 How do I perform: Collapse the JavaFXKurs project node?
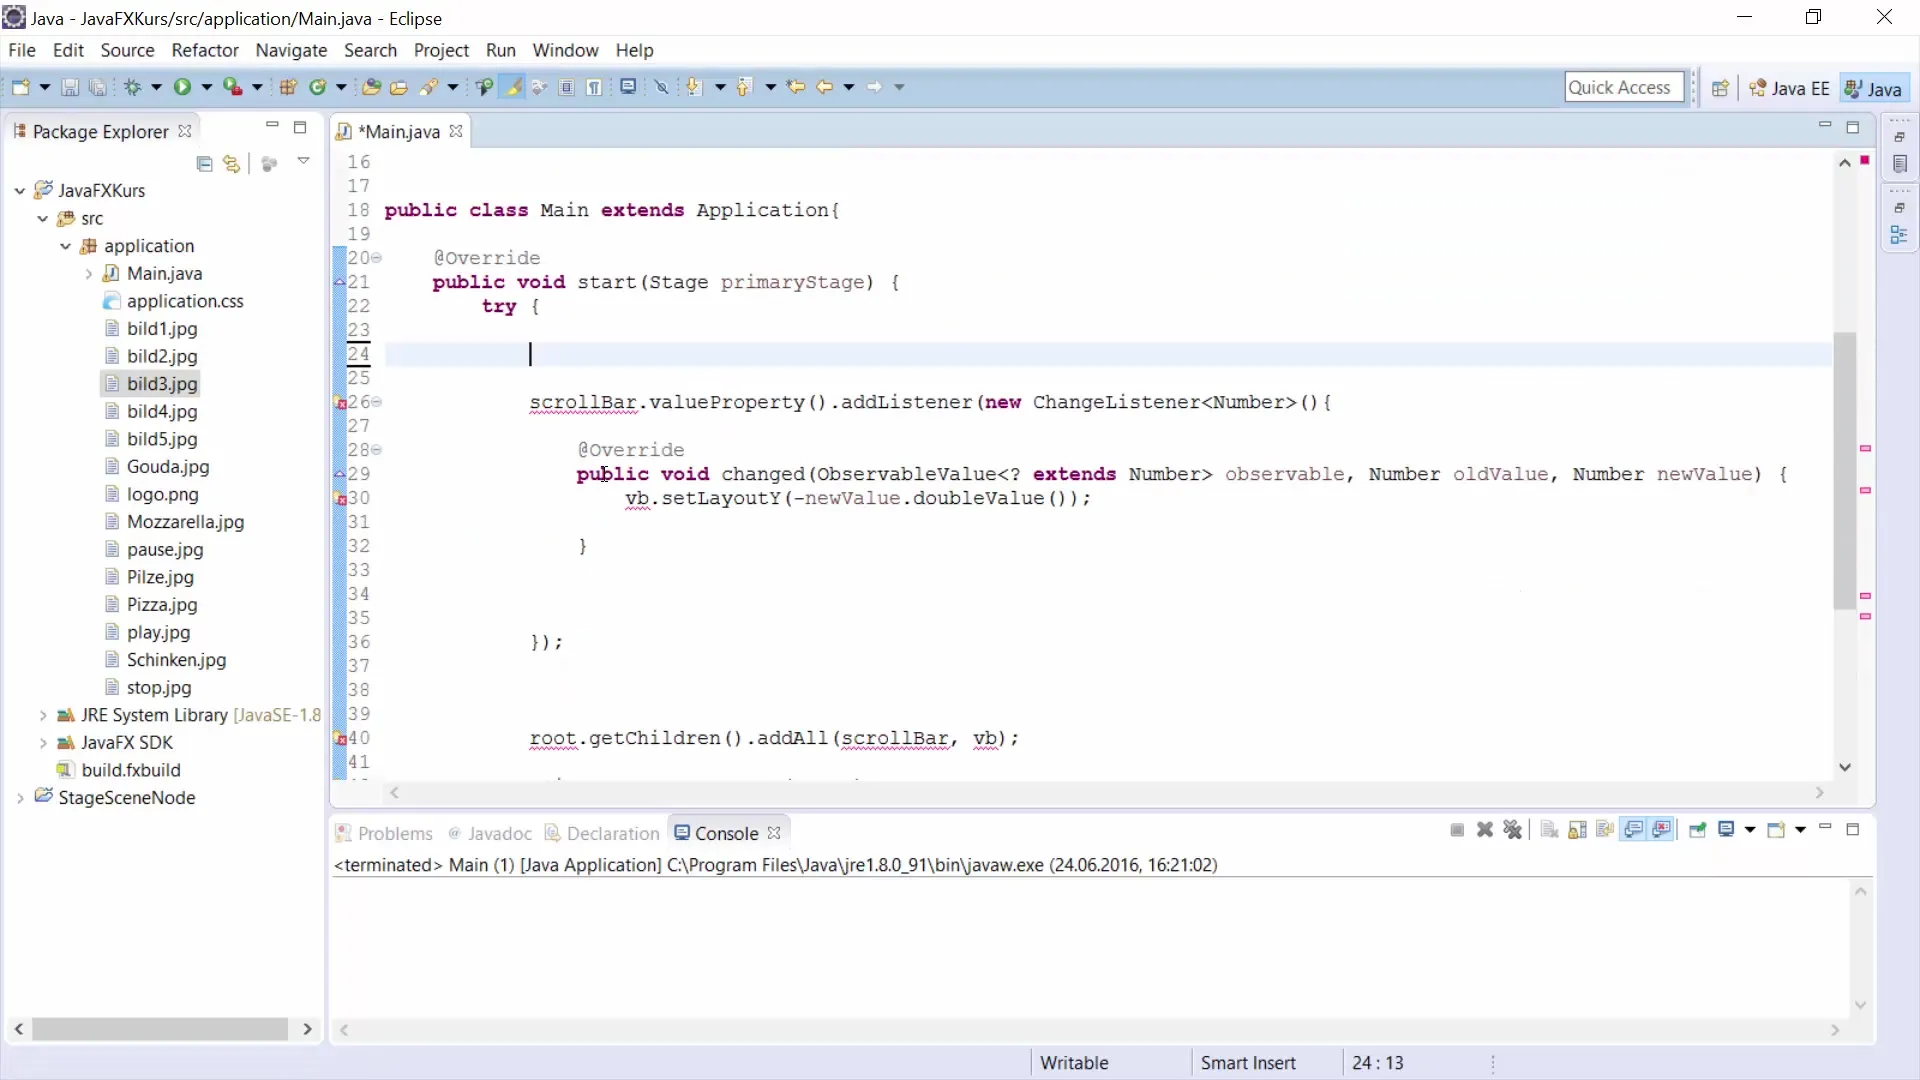[x=19, y=190]
